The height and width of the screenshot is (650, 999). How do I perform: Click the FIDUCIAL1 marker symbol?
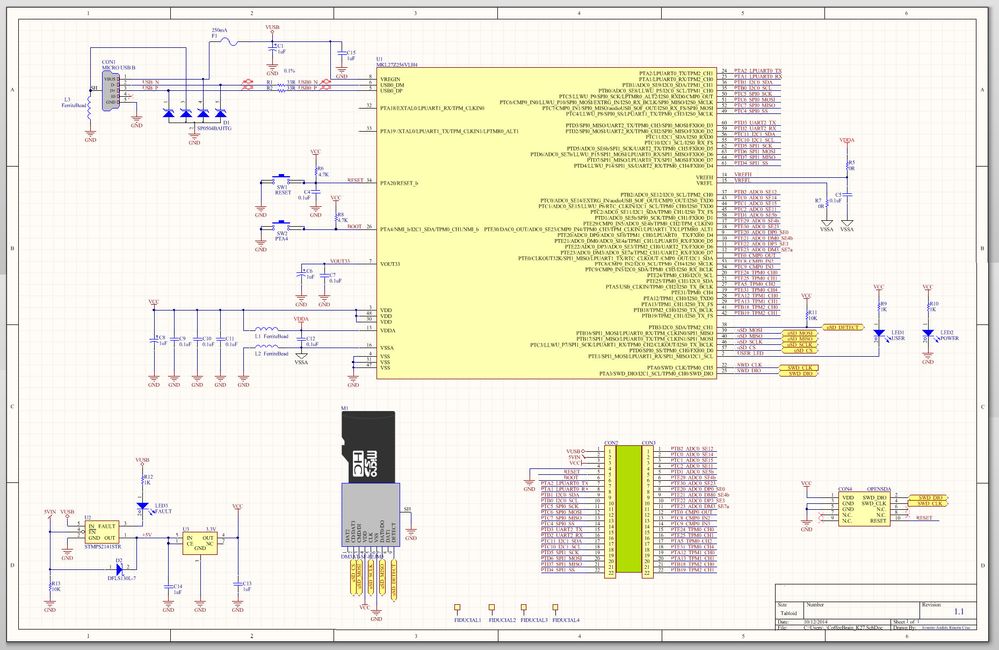click(457, 608)
